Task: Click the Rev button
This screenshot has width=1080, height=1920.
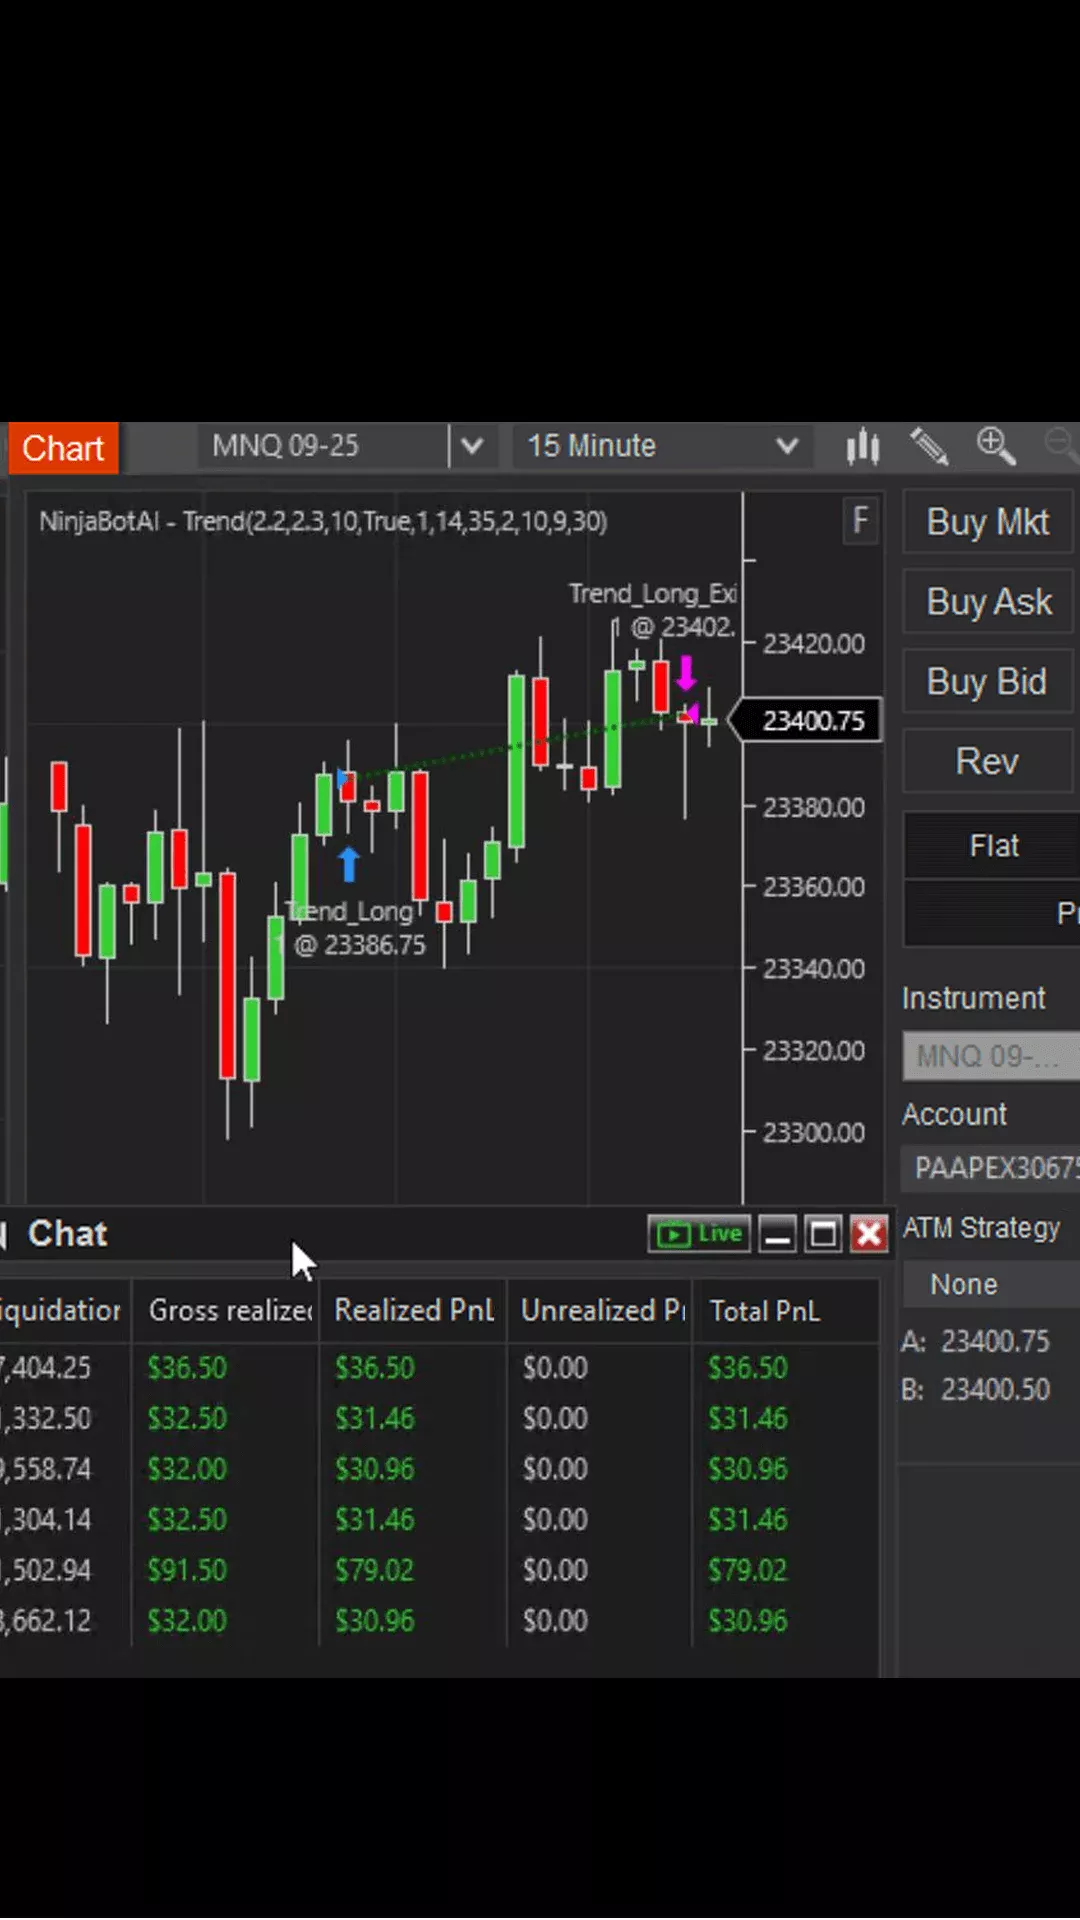Action: click(x=988, y=762)
